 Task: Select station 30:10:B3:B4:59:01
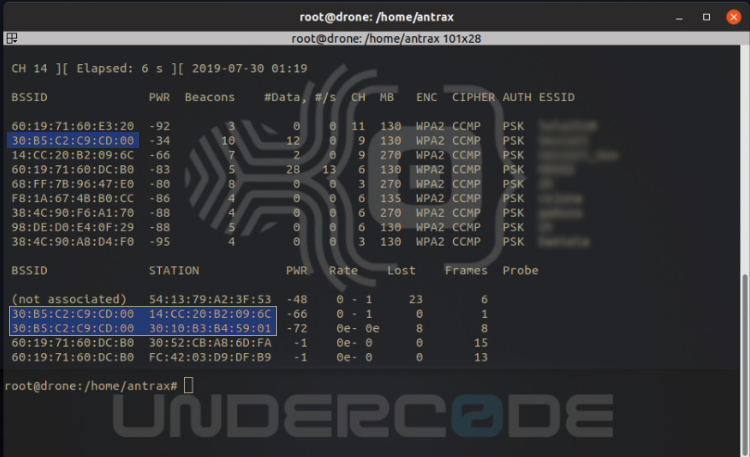tap(210, 328)
